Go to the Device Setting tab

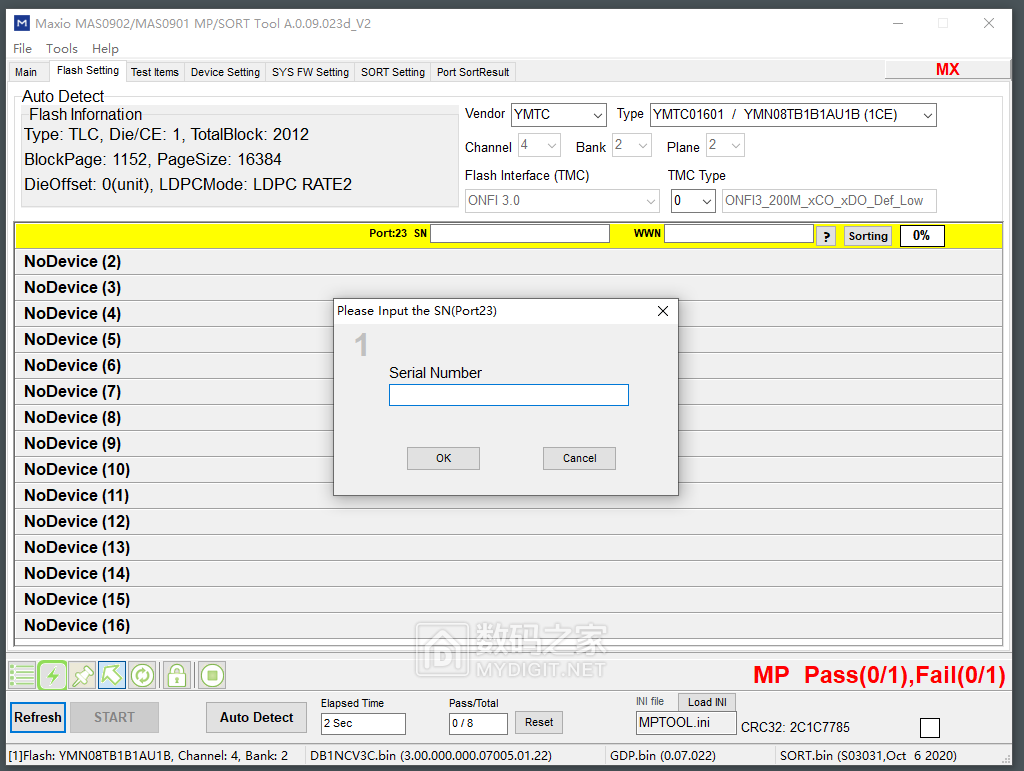click(225, 72)
